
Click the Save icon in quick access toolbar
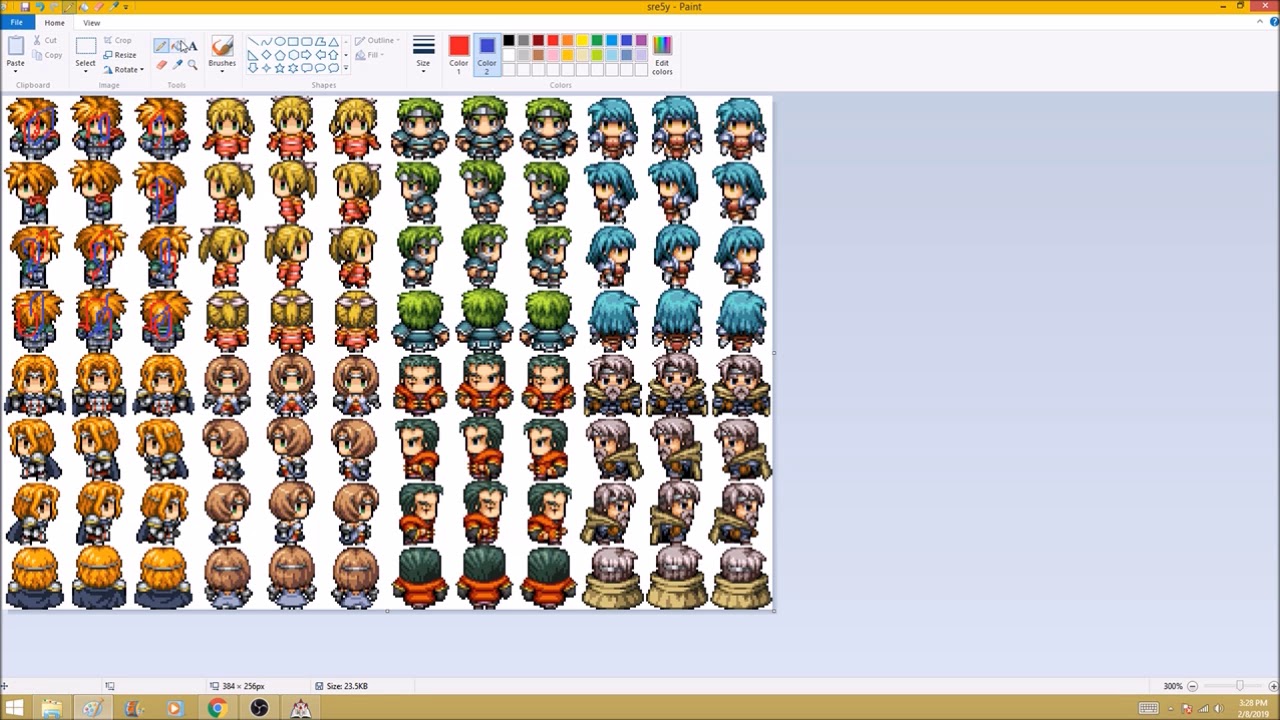(25, 6)
